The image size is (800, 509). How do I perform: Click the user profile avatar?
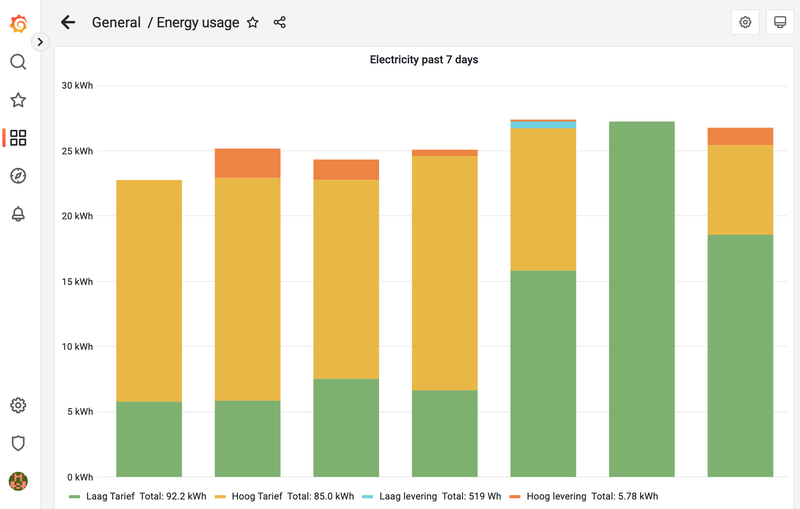[18, 481]
